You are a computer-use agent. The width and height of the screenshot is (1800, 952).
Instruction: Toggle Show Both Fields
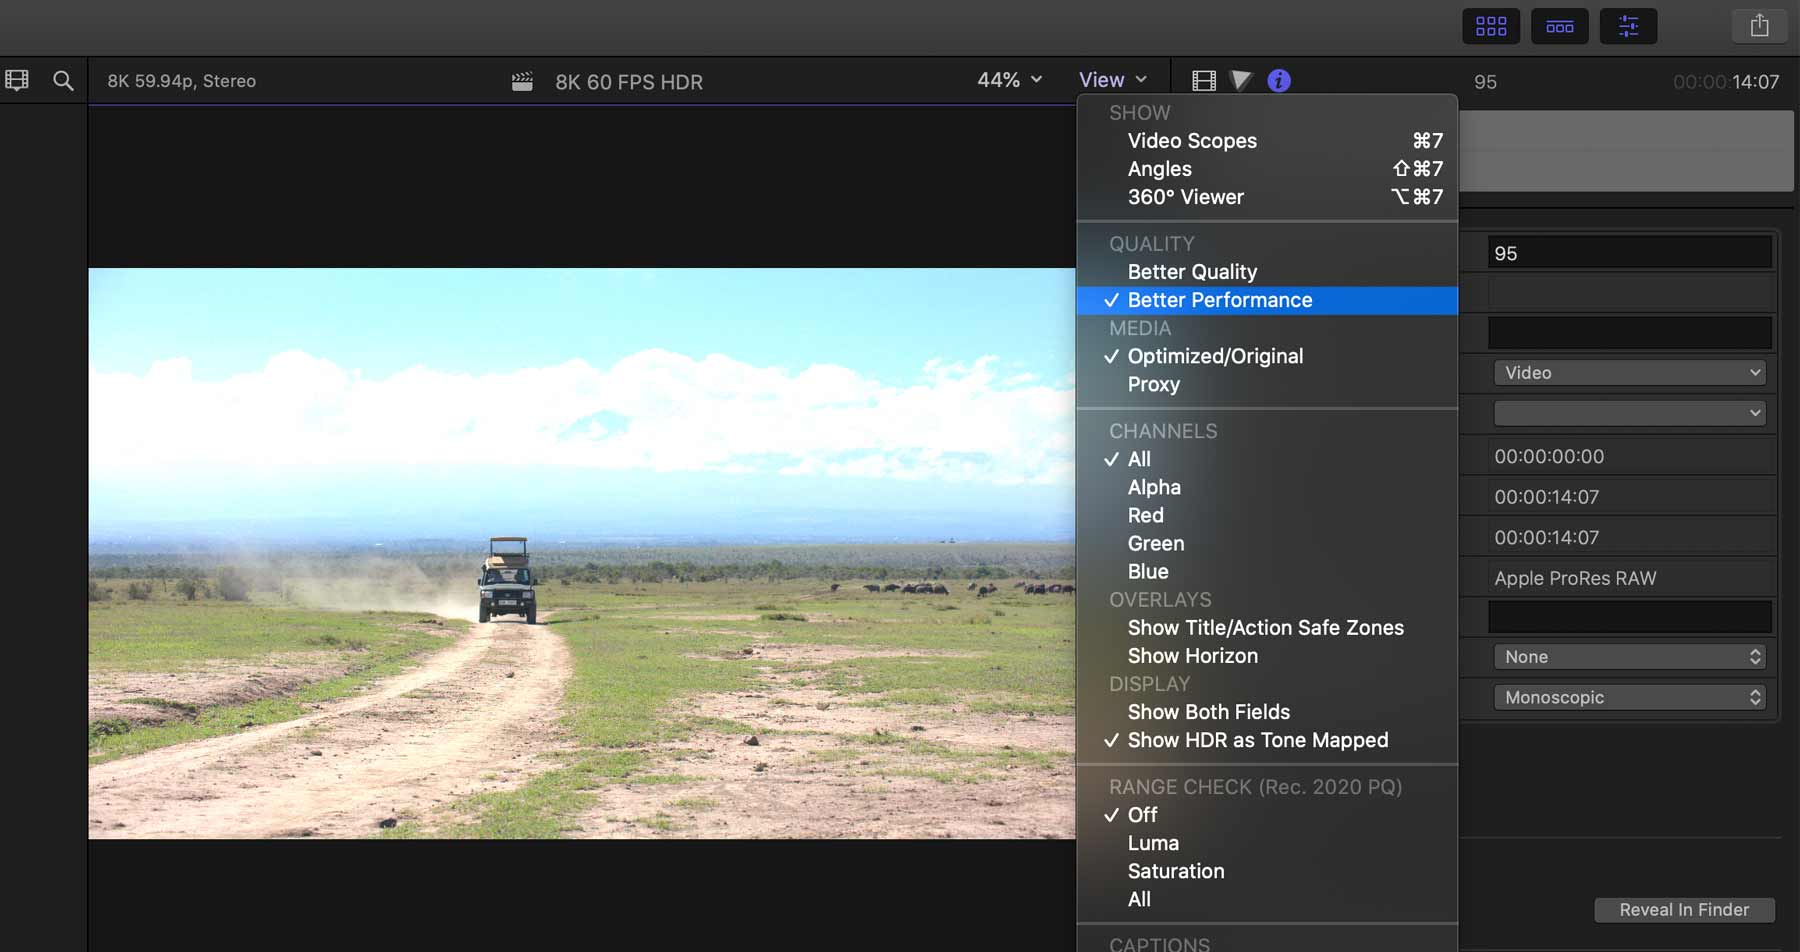point(1267,712)
